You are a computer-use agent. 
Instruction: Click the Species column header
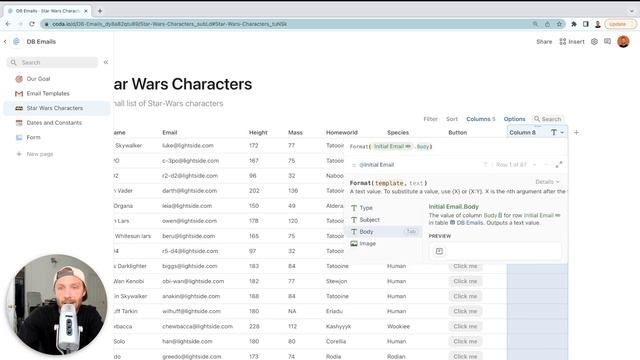398,133
